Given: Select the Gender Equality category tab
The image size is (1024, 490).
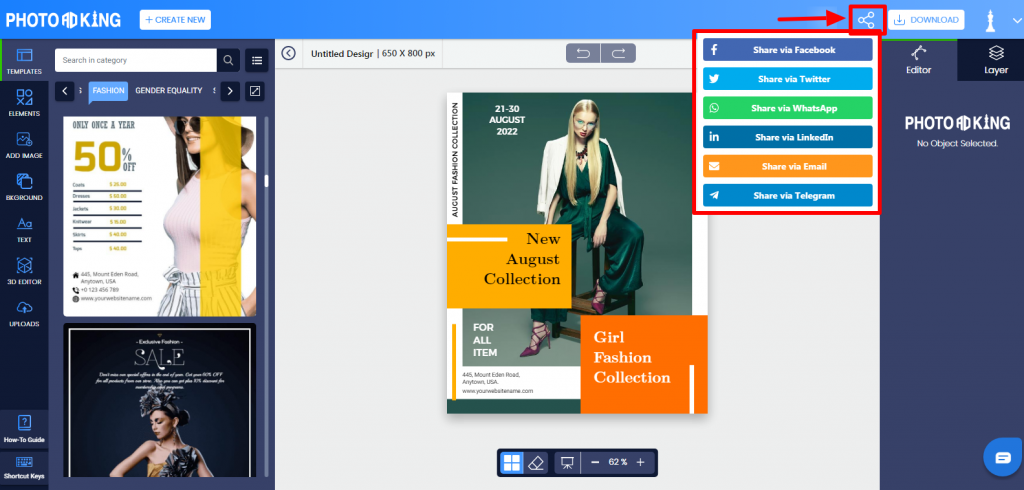Looking at the screenshot, I should pos(168,90).
